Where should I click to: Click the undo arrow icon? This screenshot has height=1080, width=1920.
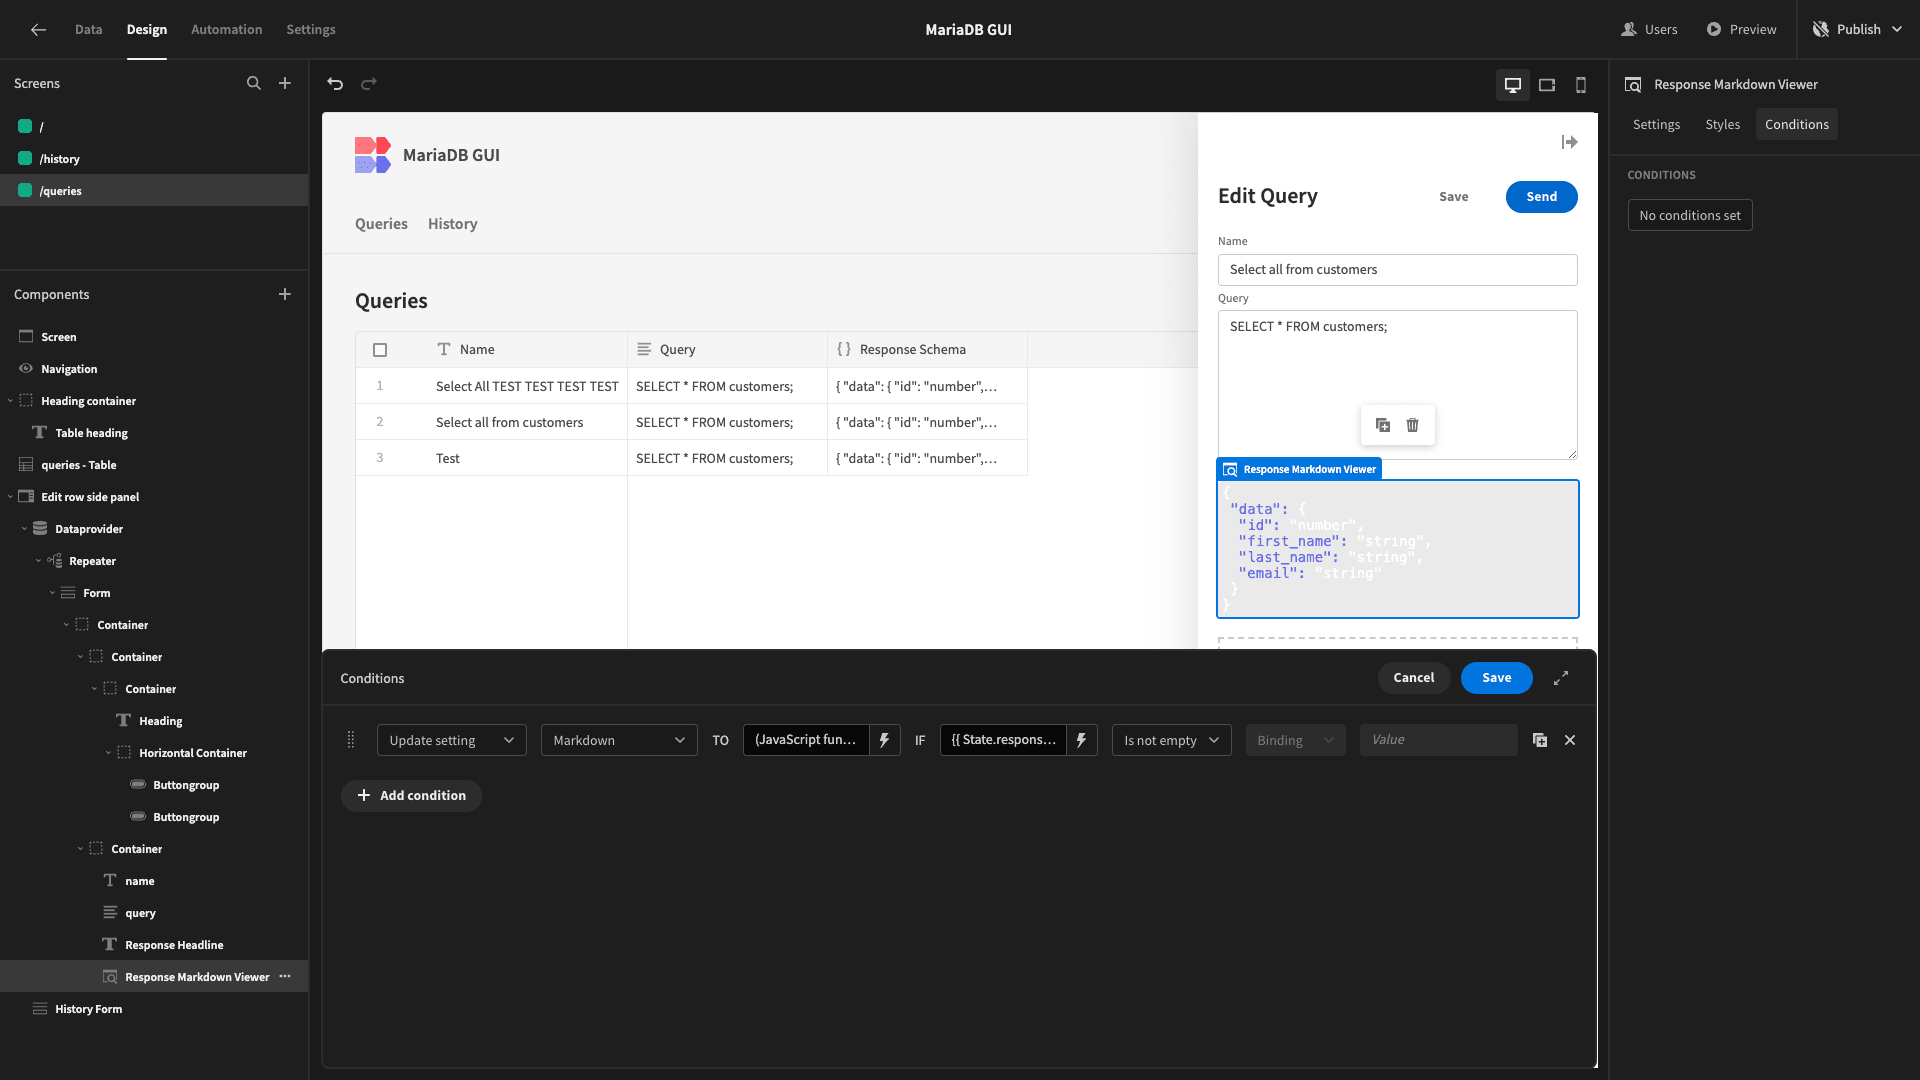point(335,84)
